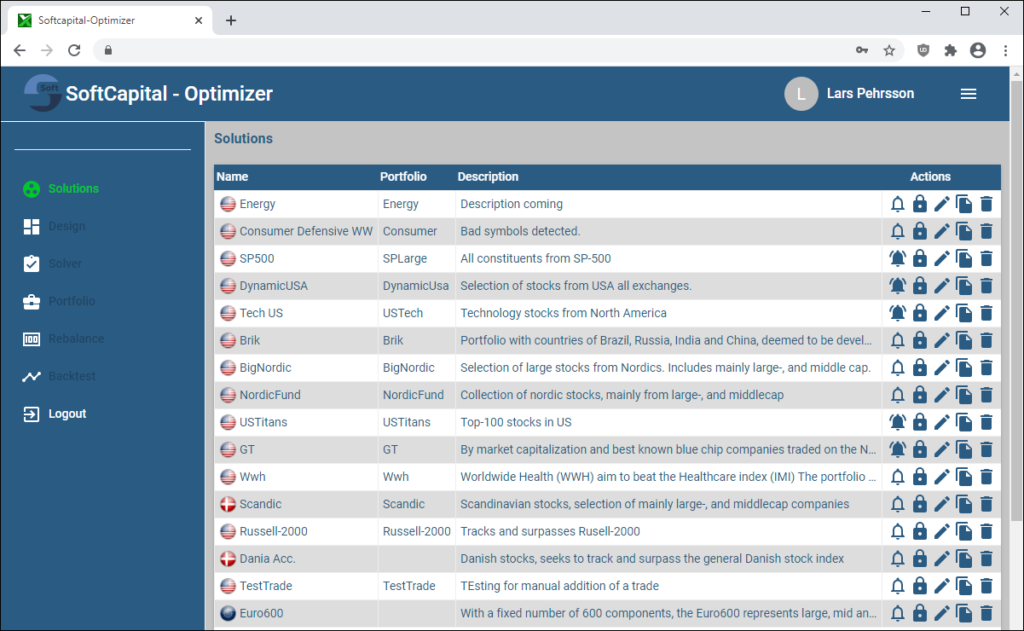
Task: Open the Lars Pehrsson user profile
Action: click(850, 94)
